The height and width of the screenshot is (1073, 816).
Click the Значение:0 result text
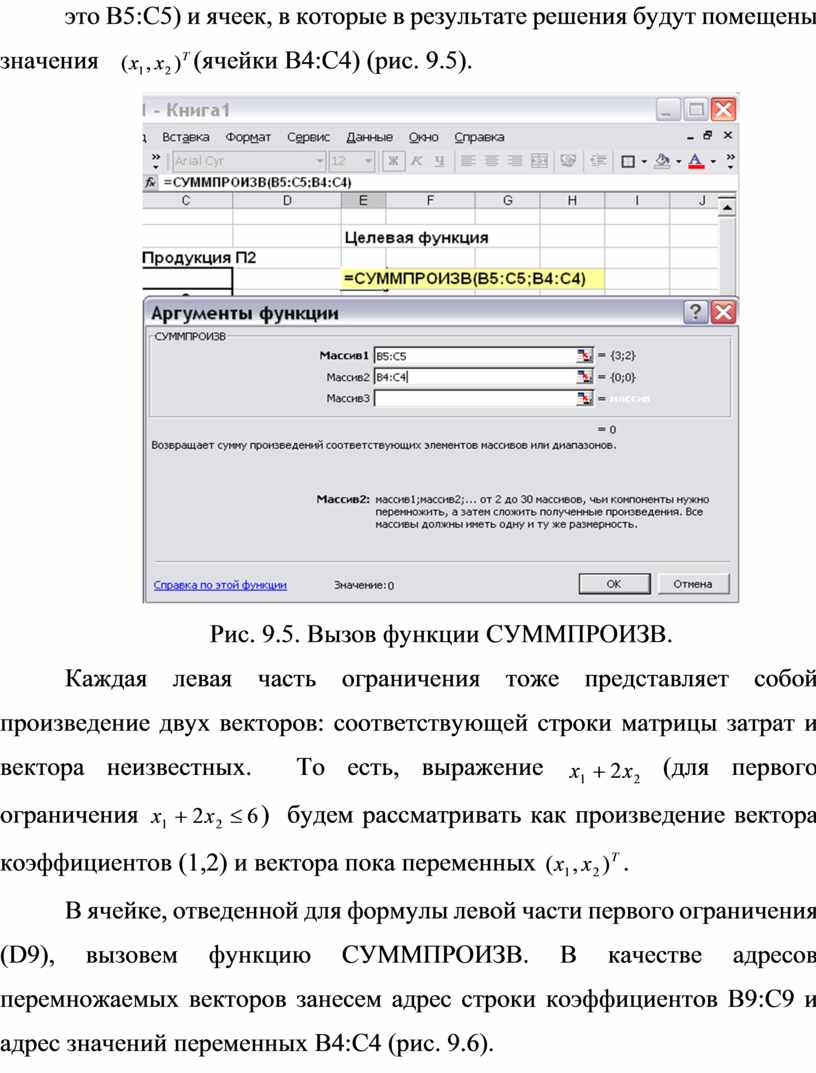364,585
